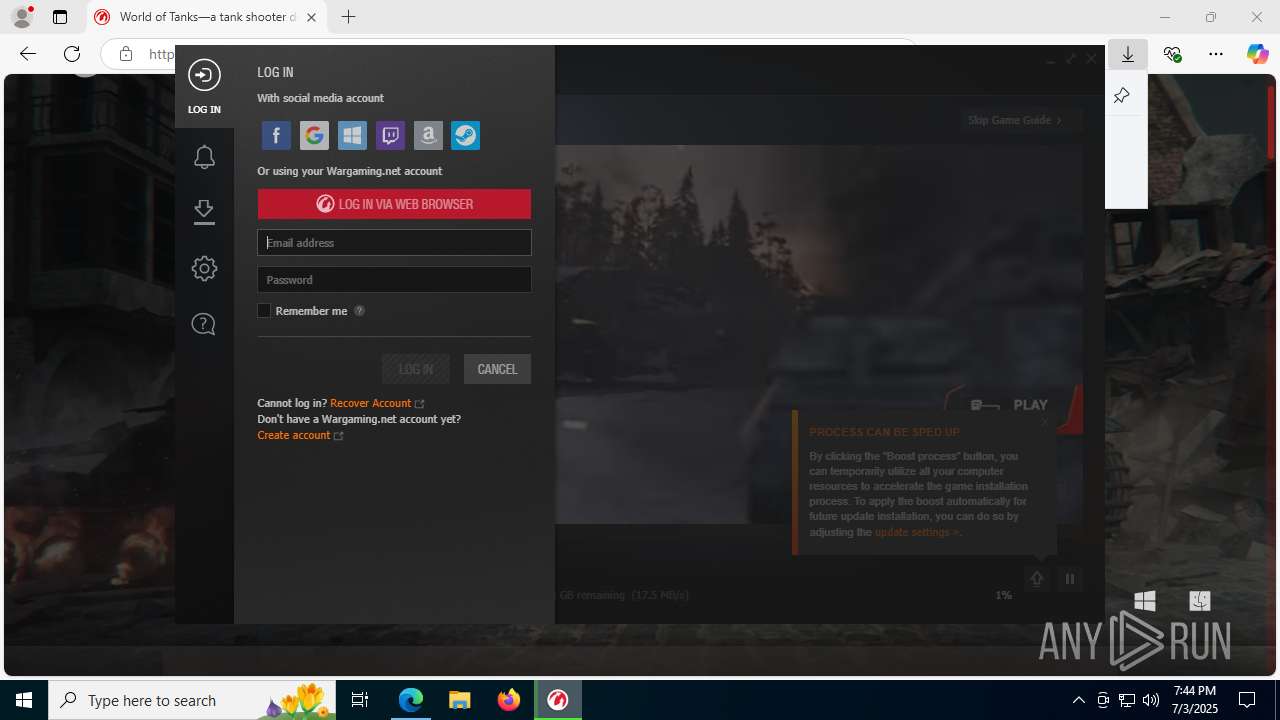This screenshot has height=720, width=1280.
Task: Focus the Password field
Action: coord(394,280)
